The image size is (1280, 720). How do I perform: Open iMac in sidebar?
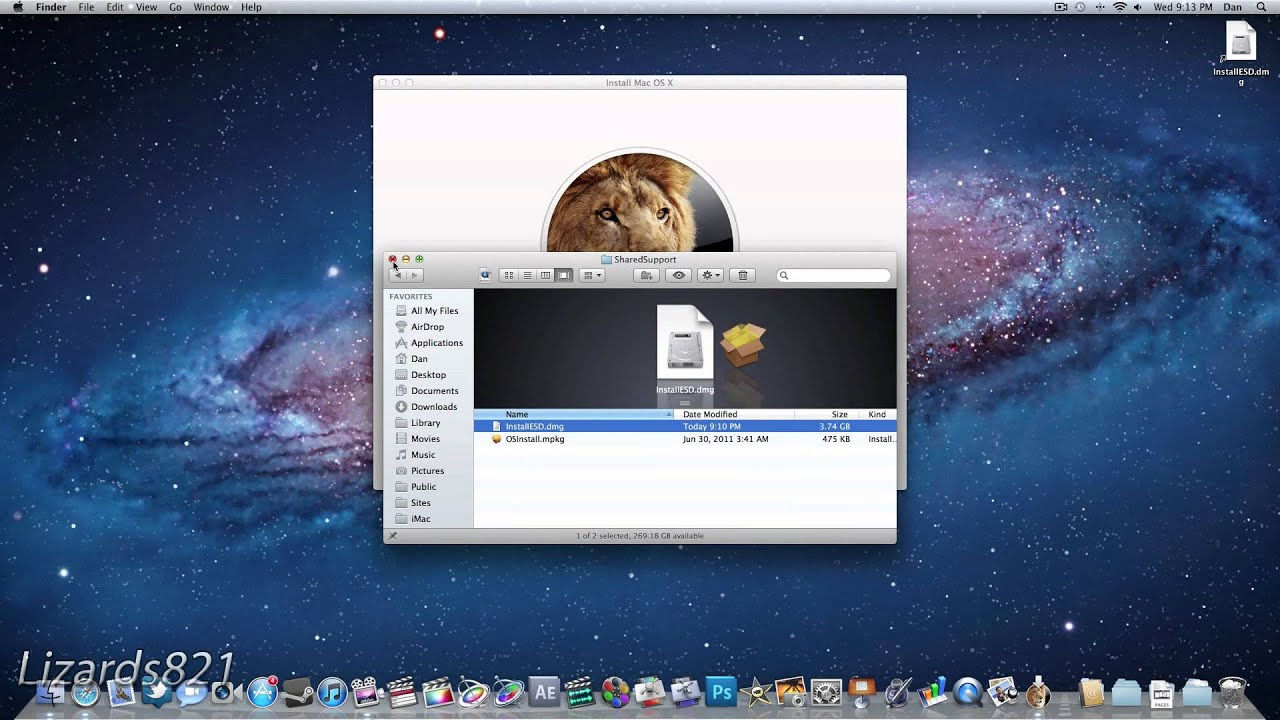(413, 519)
